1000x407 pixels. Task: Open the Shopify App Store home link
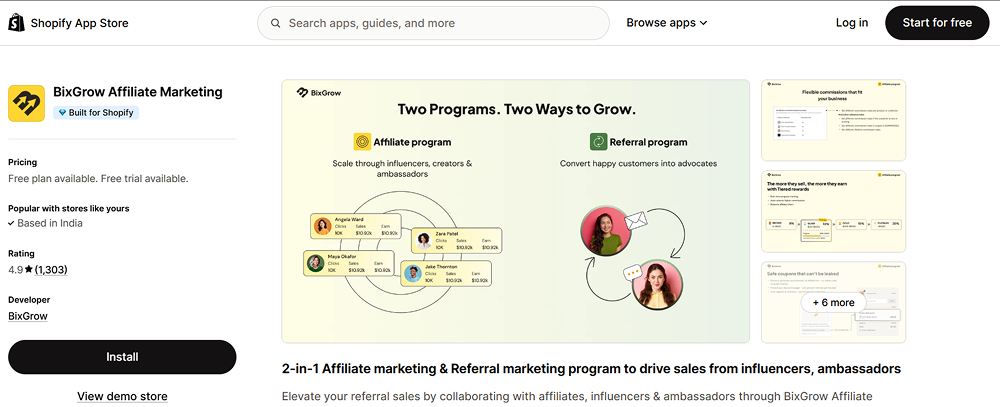[68, 23]
